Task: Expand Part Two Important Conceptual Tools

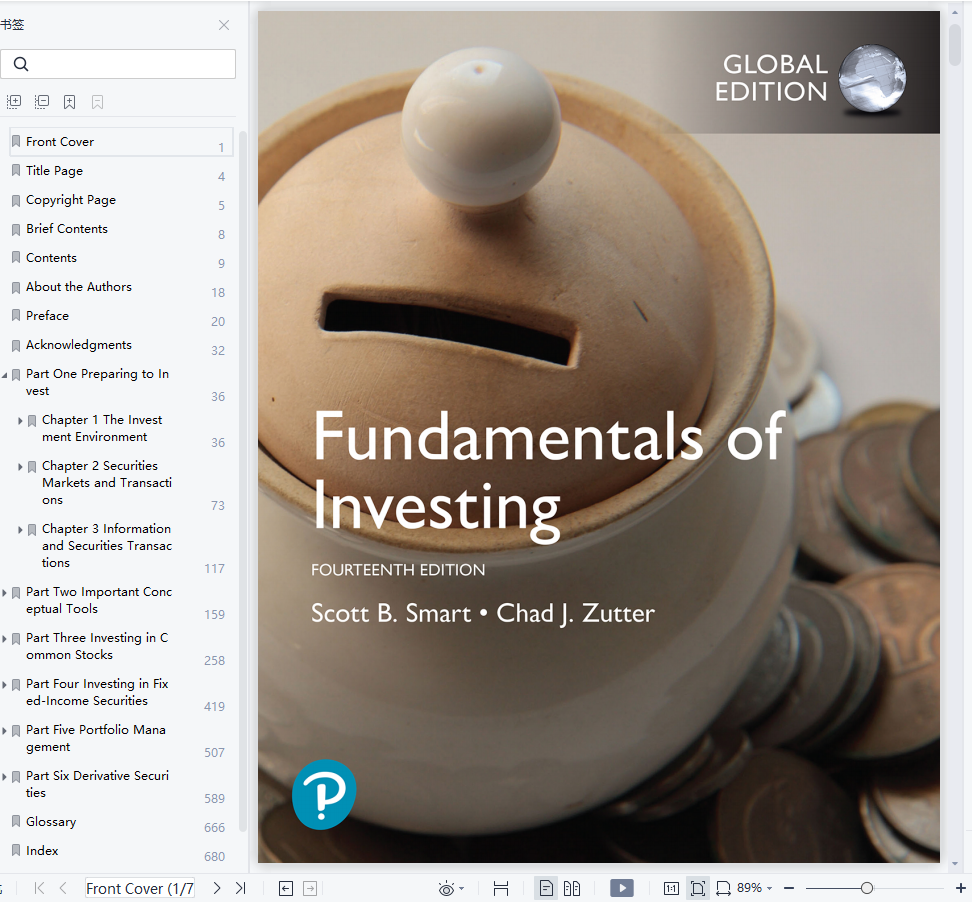Action: pyautogui.click(x=4, y=593)
